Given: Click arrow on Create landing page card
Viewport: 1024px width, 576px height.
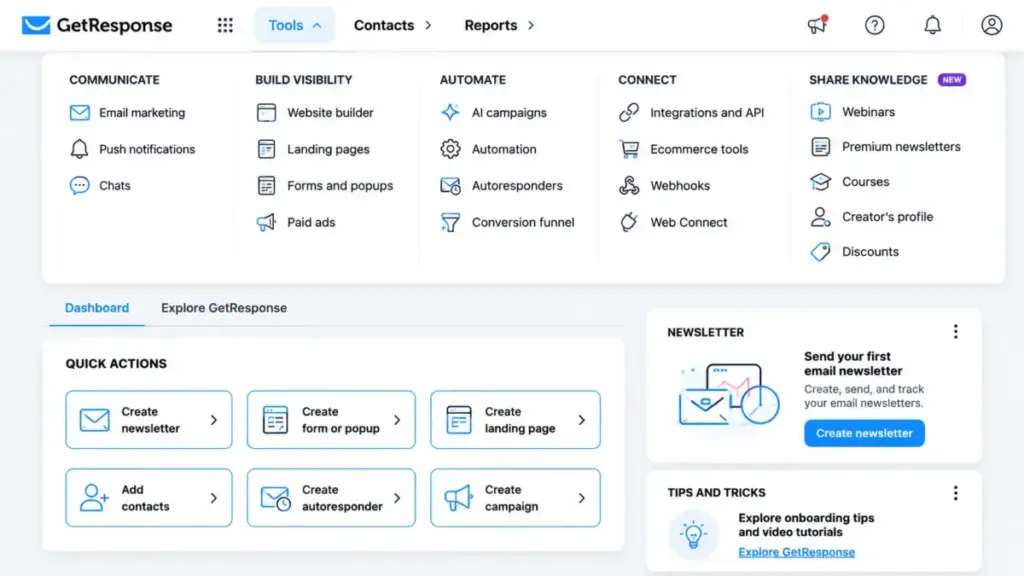Looking at the screenshot, I should click(x=581, y=420).
